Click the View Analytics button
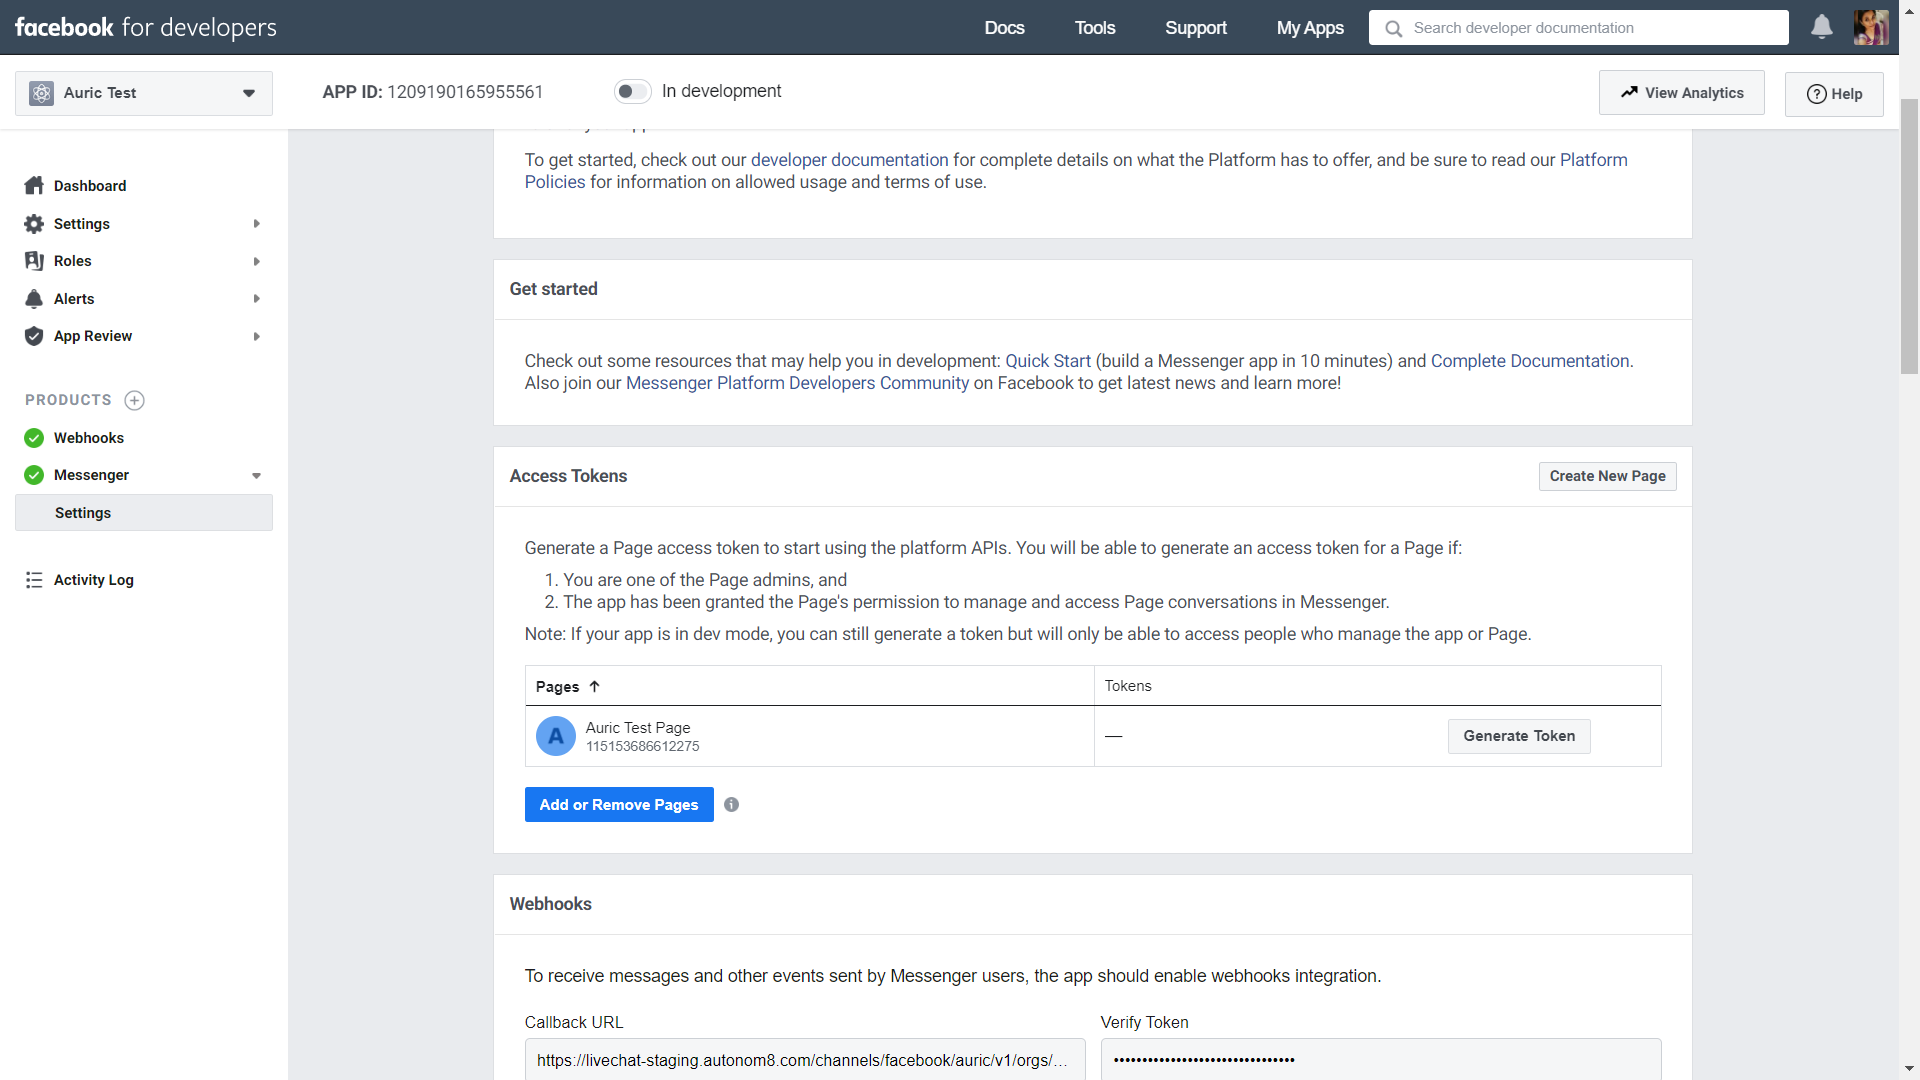1920x1080 pixels. 1681,93
